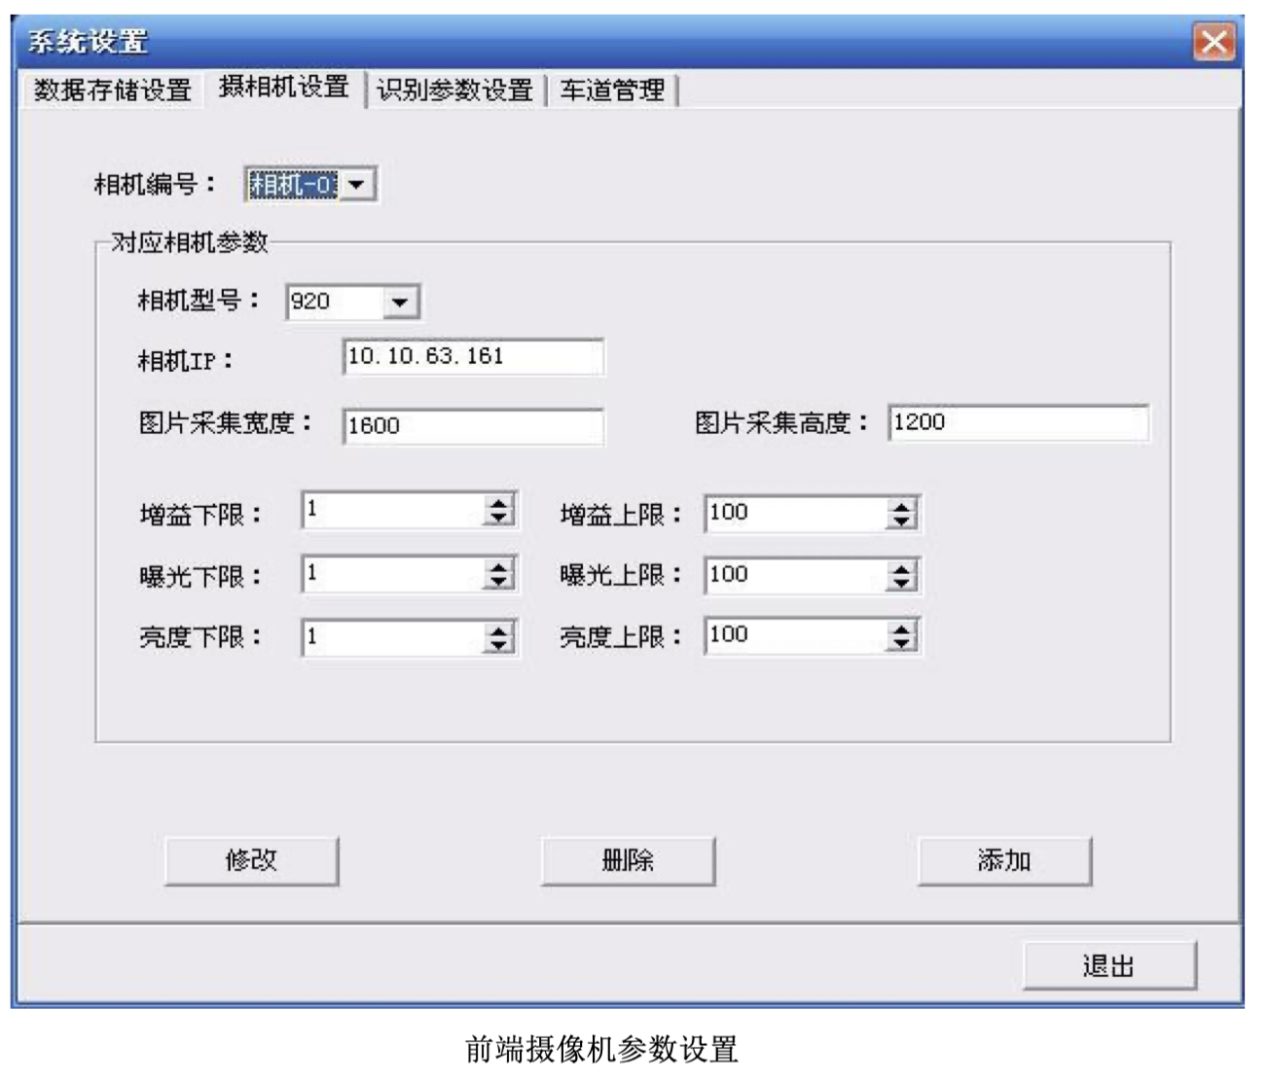This screenshot has width=1269, height=1080.
Task: Click the 相机IP address input field
Action: pyautogui.click(x=472, y=357)
